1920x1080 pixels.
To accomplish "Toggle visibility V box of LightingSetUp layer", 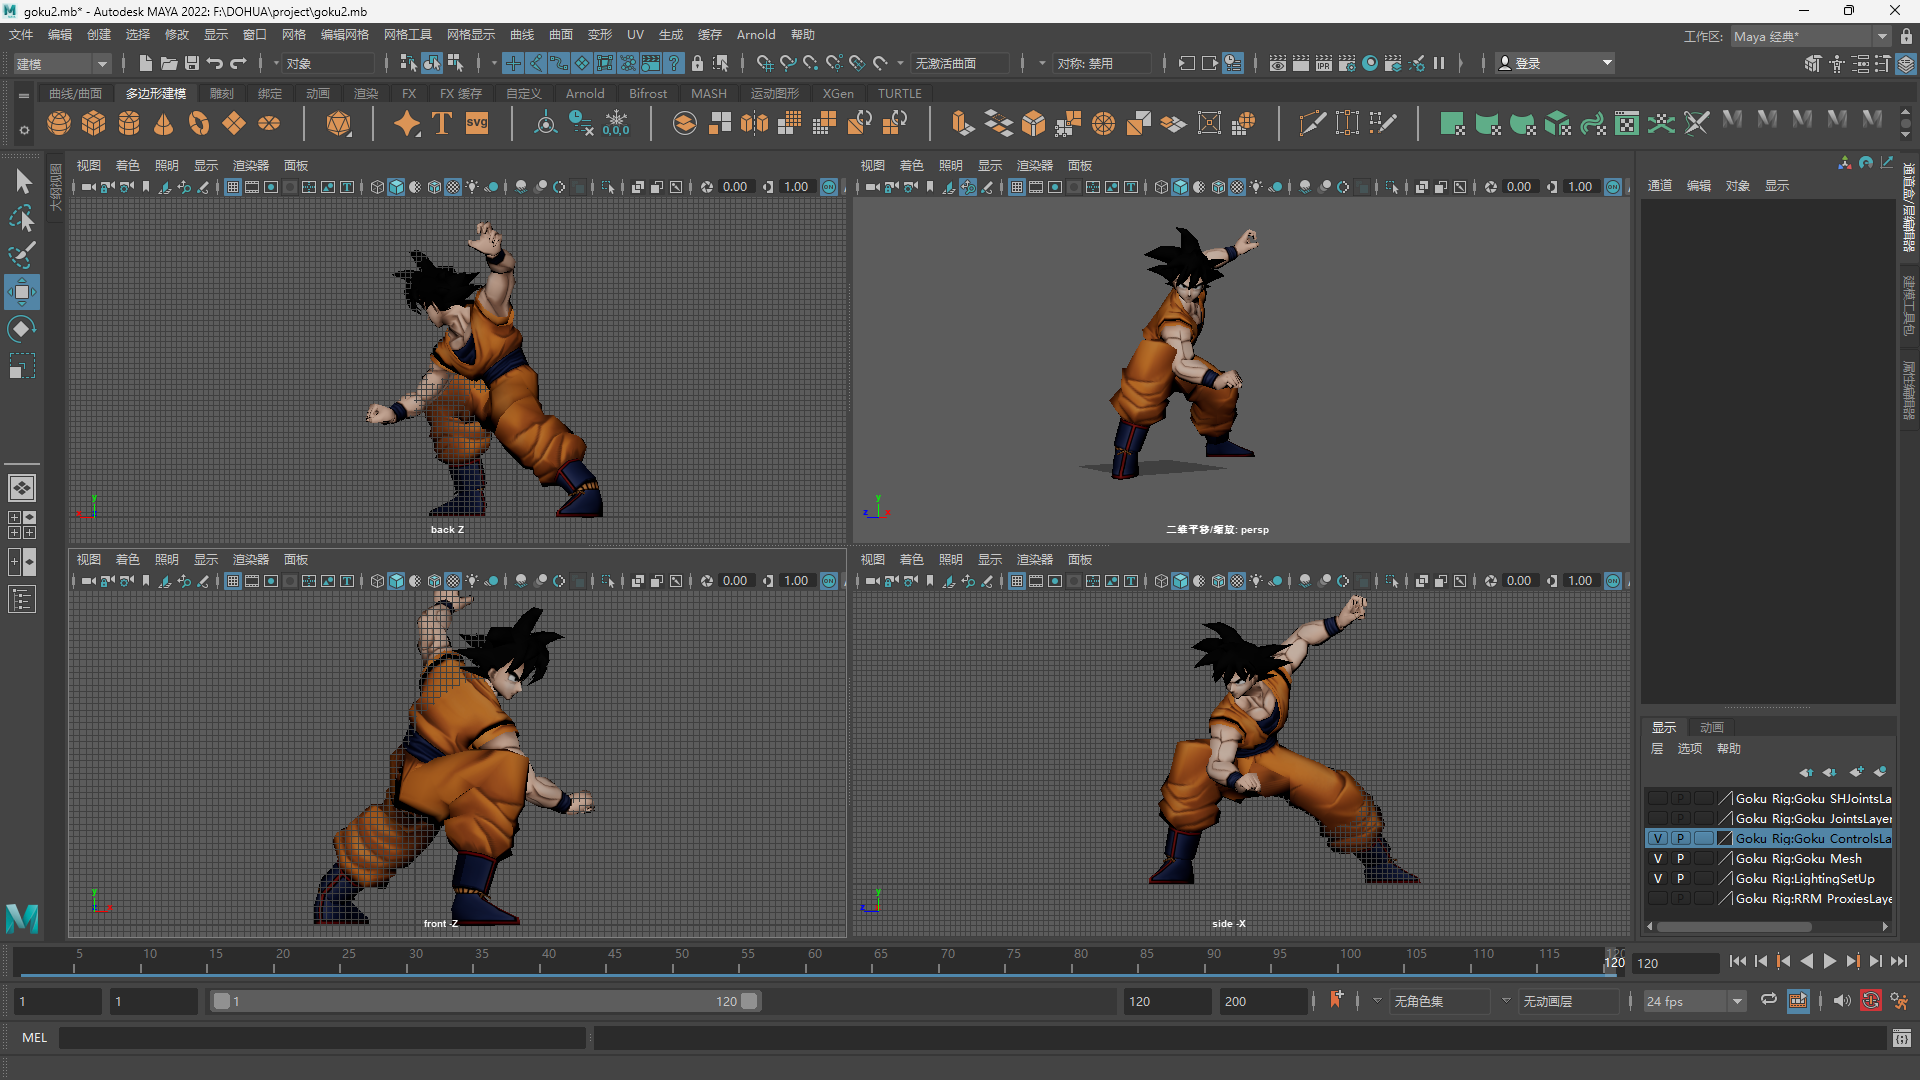I will tap(1658, 879).
